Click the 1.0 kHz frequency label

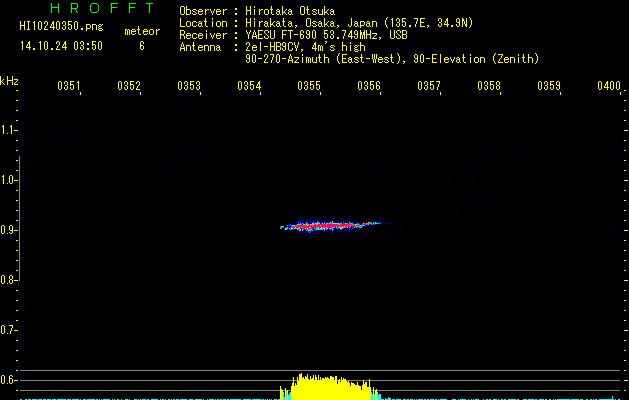[8, 180]
